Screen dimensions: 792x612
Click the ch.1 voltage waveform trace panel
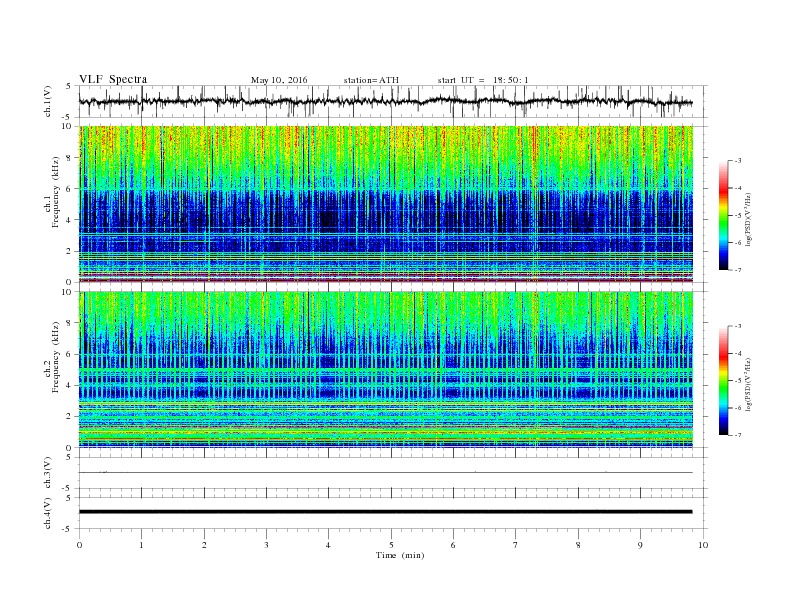[392, 101]
